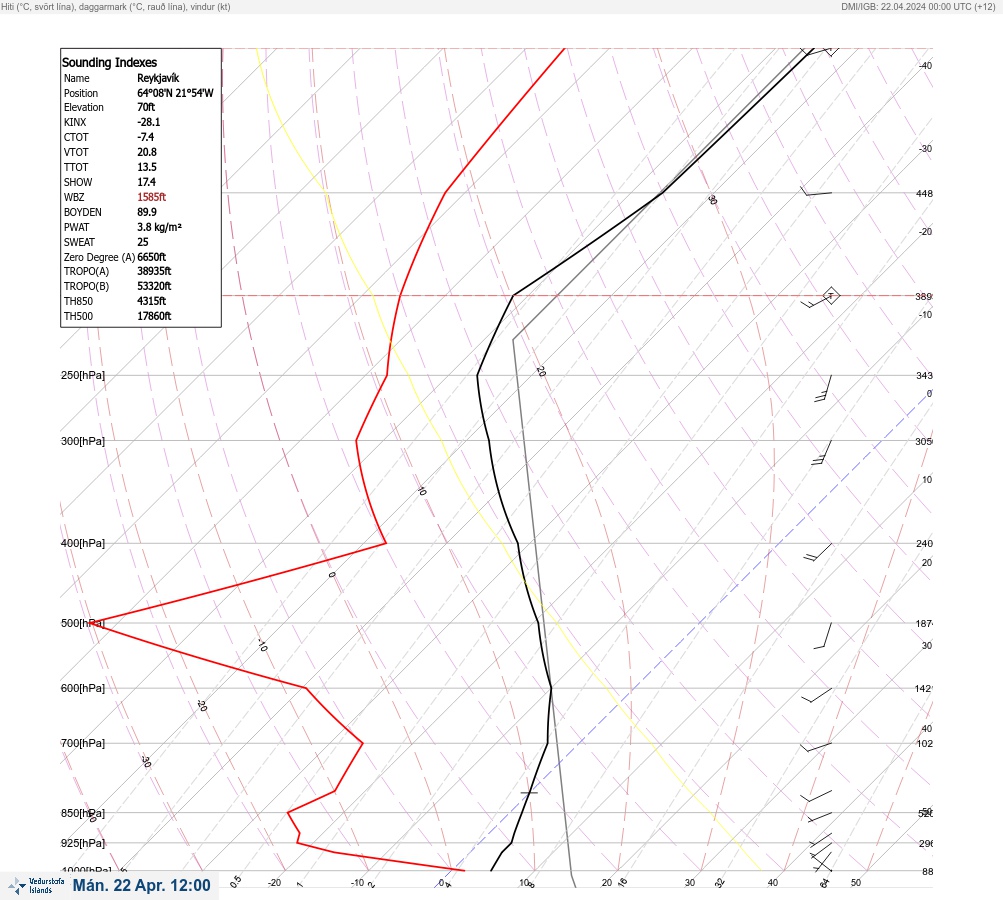Click the BOYDEN value '89.9'
1003x900 pixels.
[x=146, y=212]
